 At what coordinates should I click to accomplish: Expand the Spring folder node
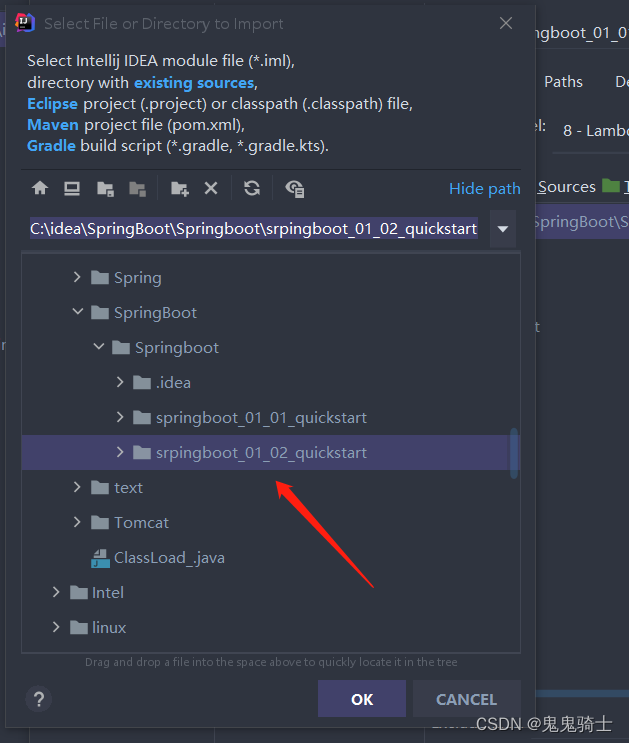click(77, 277)
